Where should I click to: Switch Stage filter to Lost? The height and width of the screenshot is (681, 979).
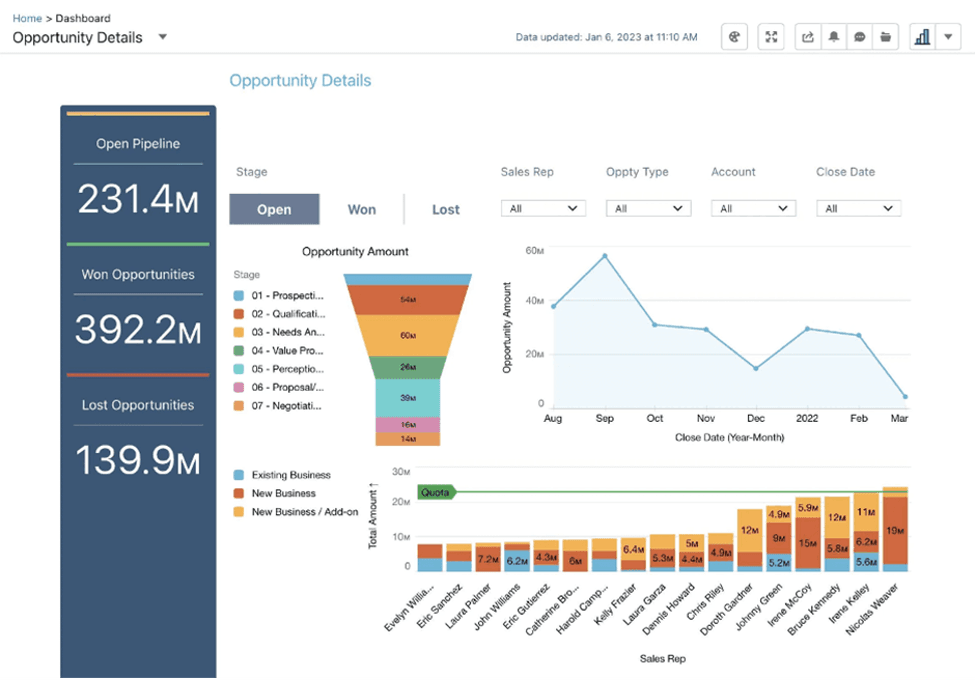coord(445,209)
